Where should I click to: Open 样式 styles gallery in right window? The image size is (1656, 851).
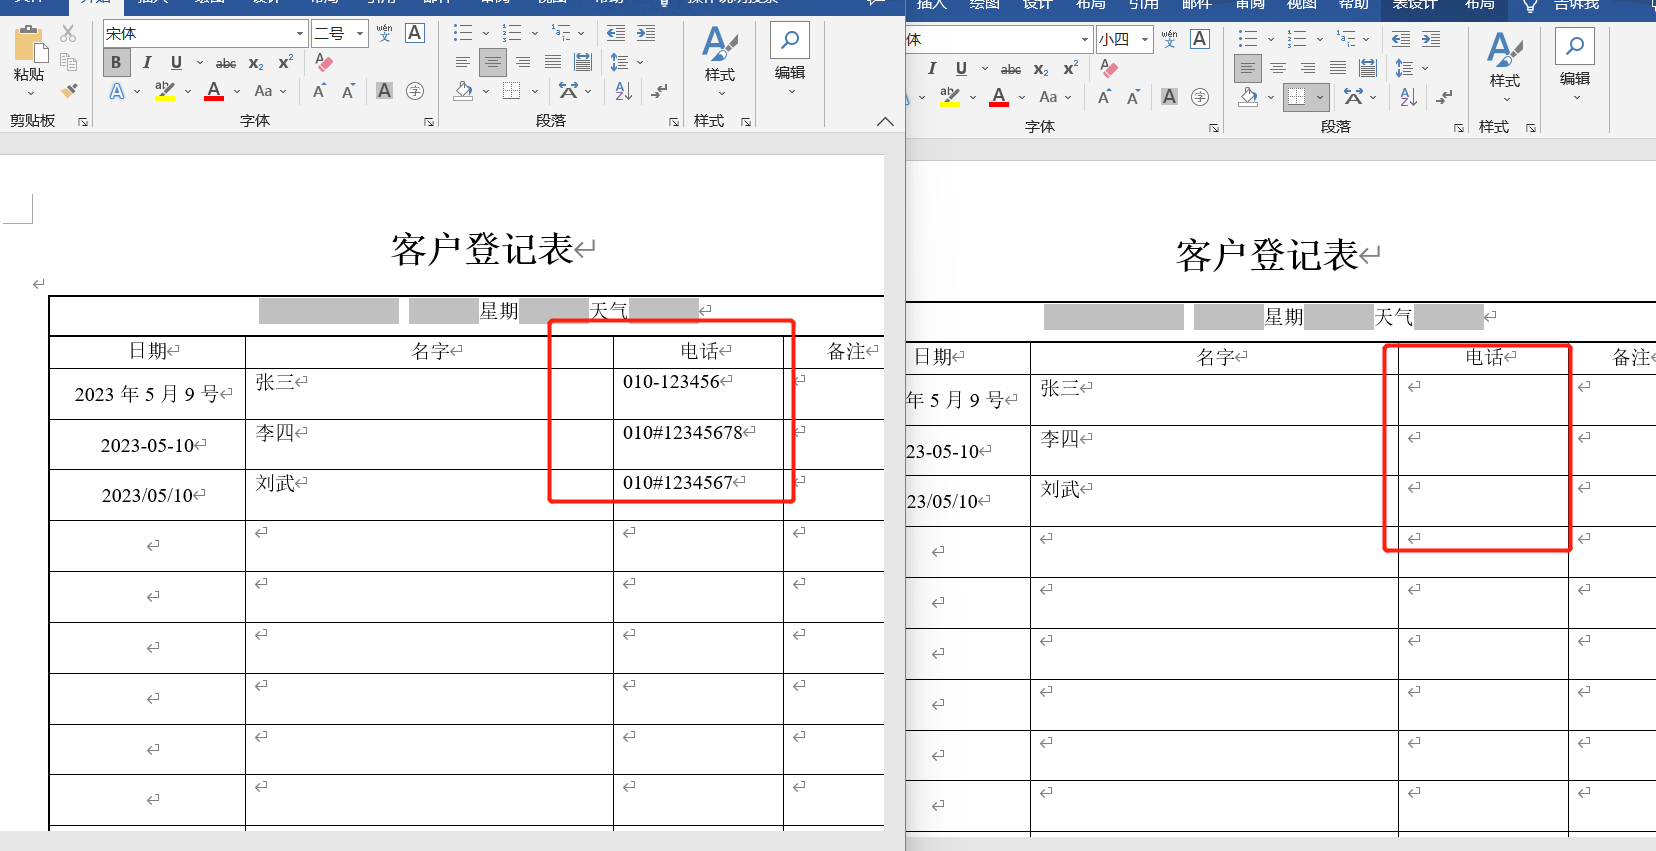tap(1505, 66)
